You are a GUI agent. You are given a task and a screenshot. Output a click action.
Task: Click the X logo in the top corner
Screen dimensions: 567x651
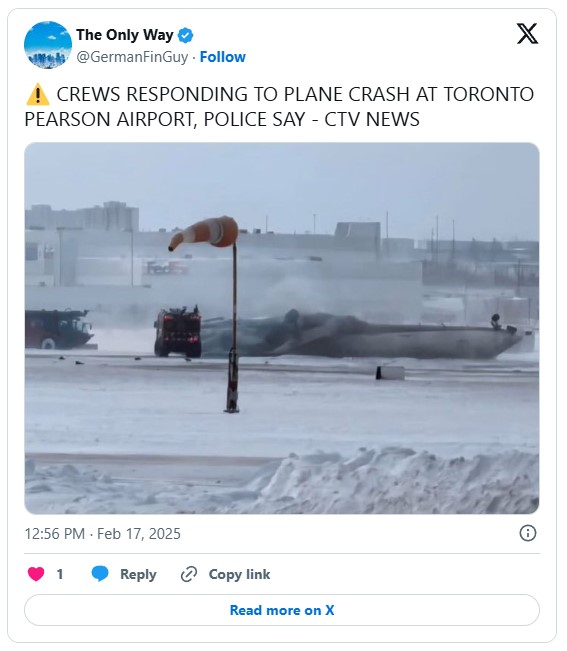tap(527, 34)
